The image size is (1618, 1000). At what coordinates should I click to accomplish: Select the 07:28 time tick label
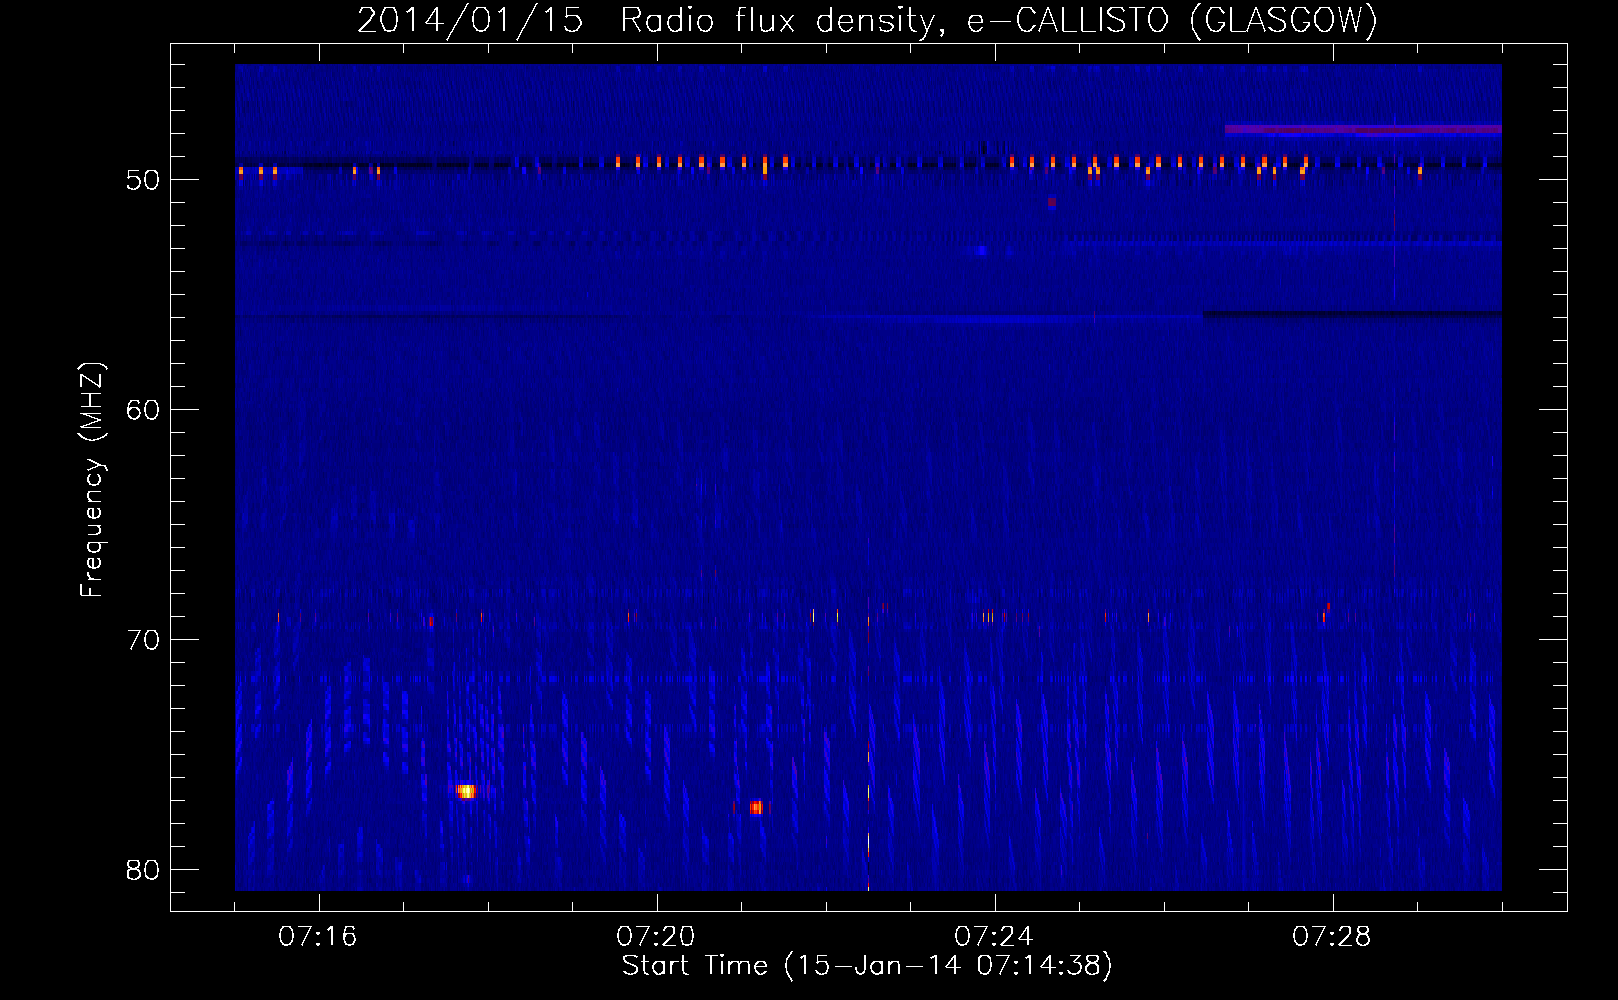coord(1332,937)
